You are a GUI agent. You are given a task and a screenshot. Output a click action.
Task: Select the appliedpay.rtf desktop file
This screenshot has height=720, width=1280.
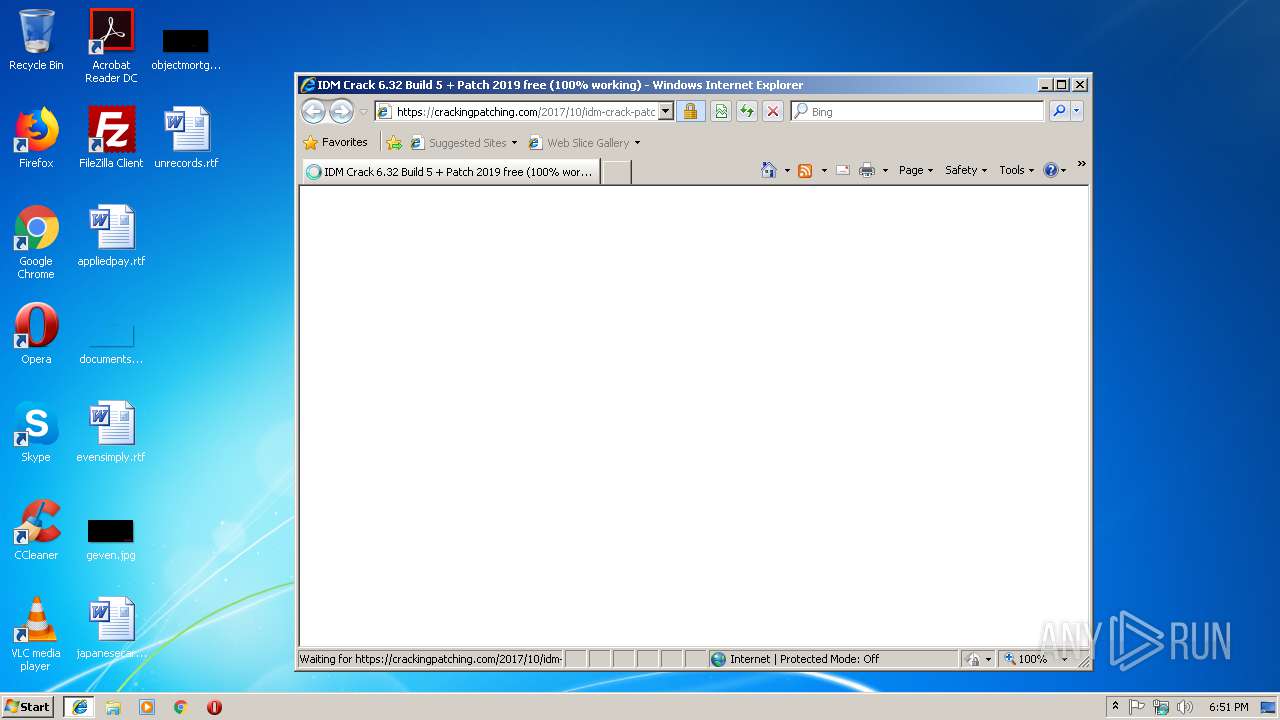(x=111, y=235)
